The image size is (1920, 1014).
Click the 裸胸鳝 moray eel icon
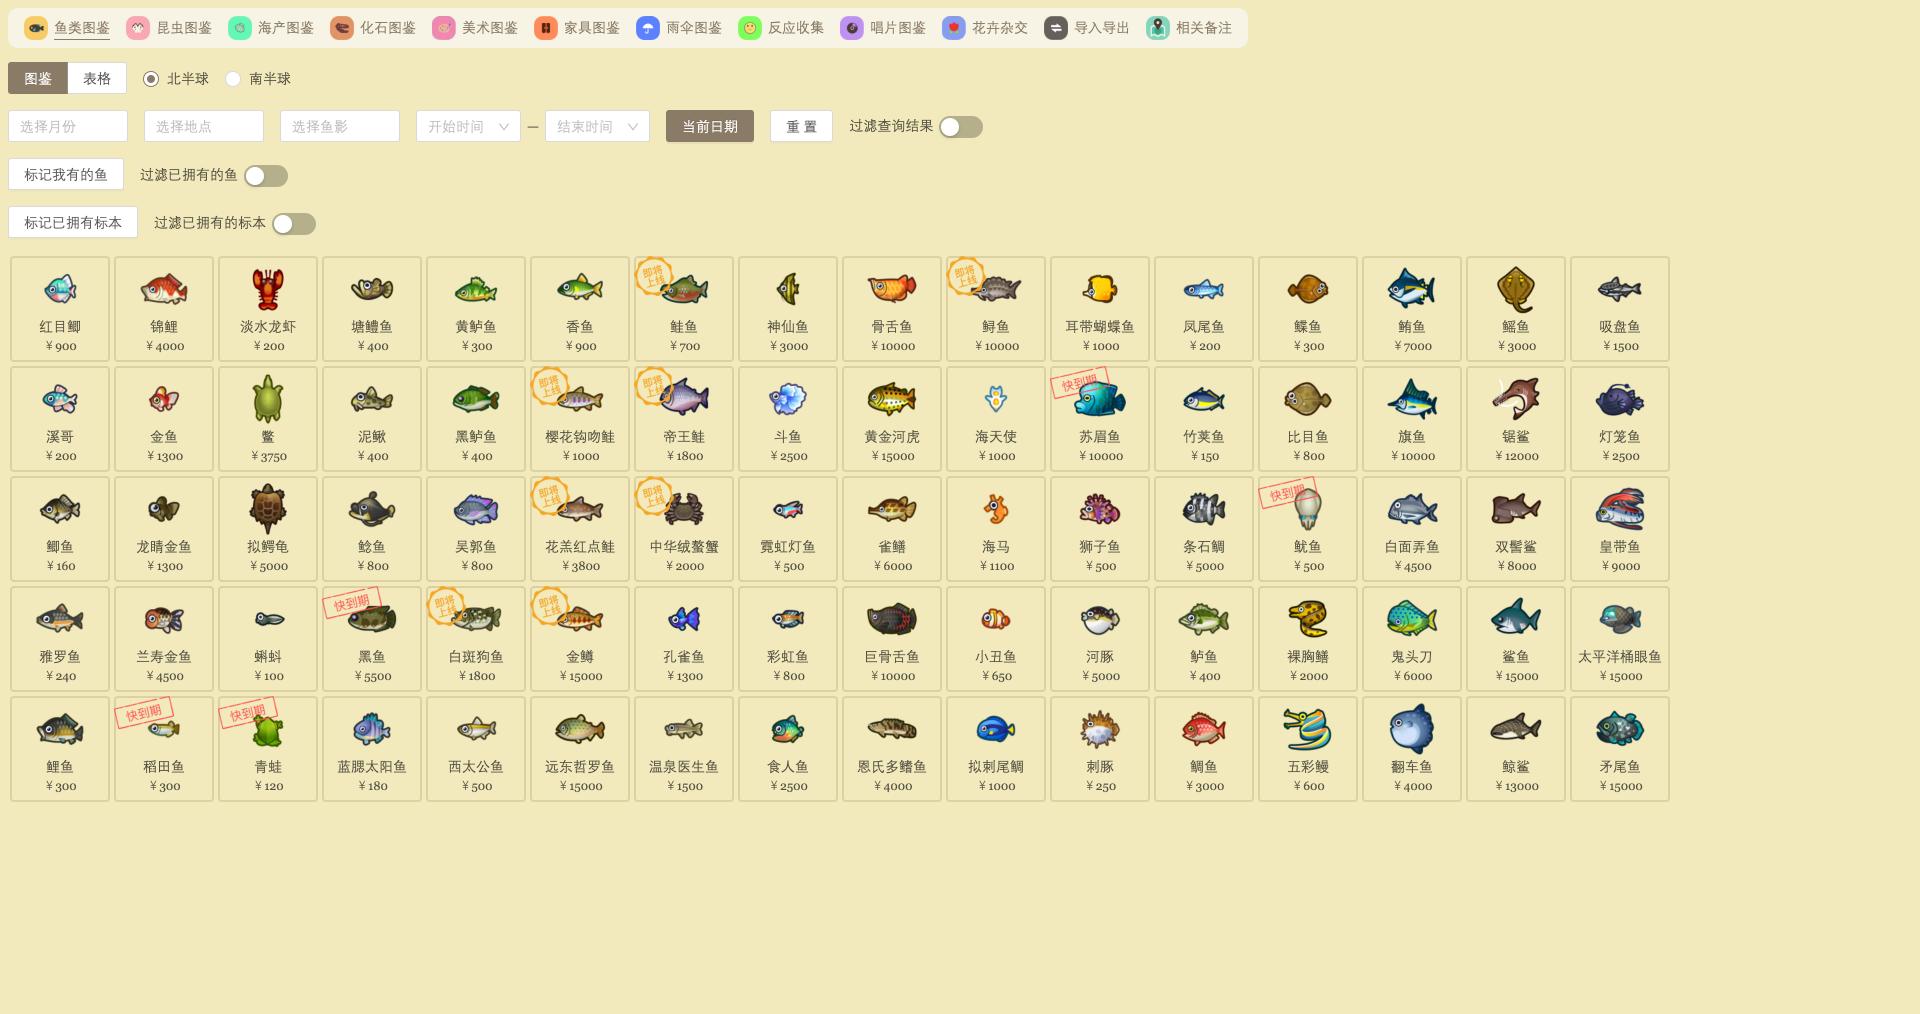tap(1308, 619)
